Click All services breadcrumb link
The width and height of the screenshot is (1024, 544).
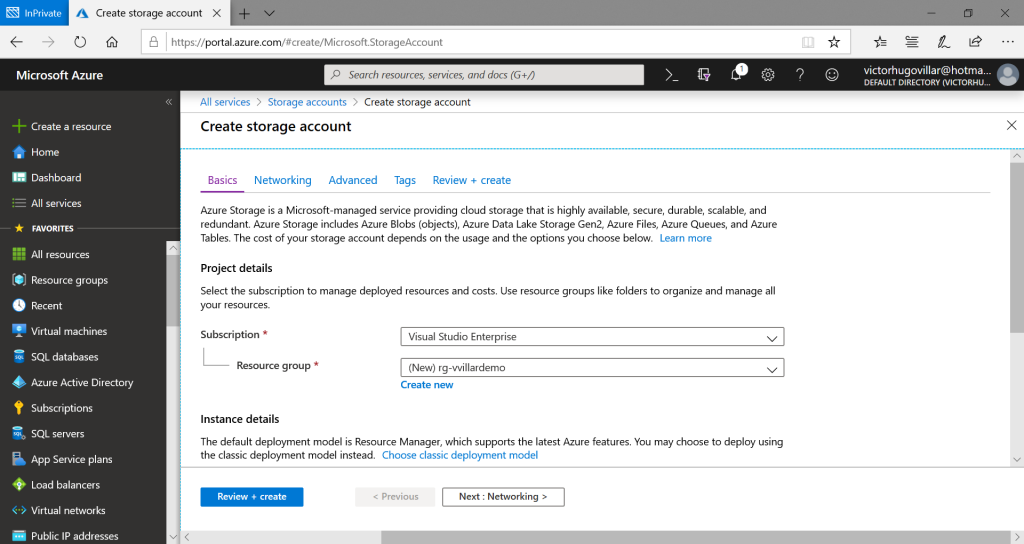(225, 102)
